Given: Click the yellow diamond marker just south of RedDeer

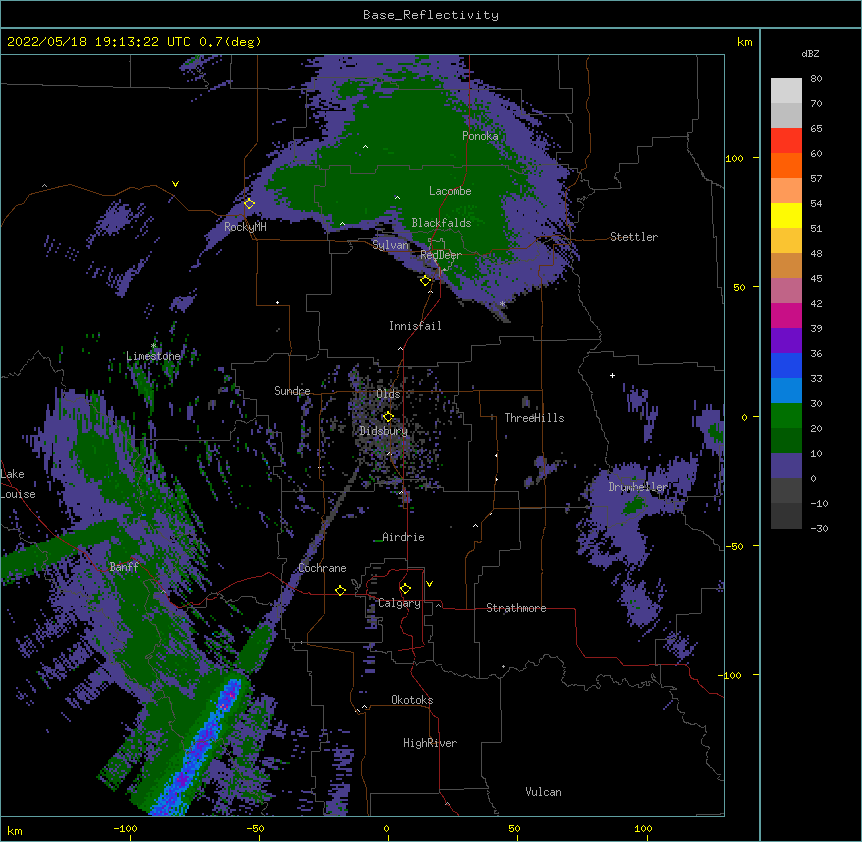Looking at the screenshot, I should [x=425, y=281].
